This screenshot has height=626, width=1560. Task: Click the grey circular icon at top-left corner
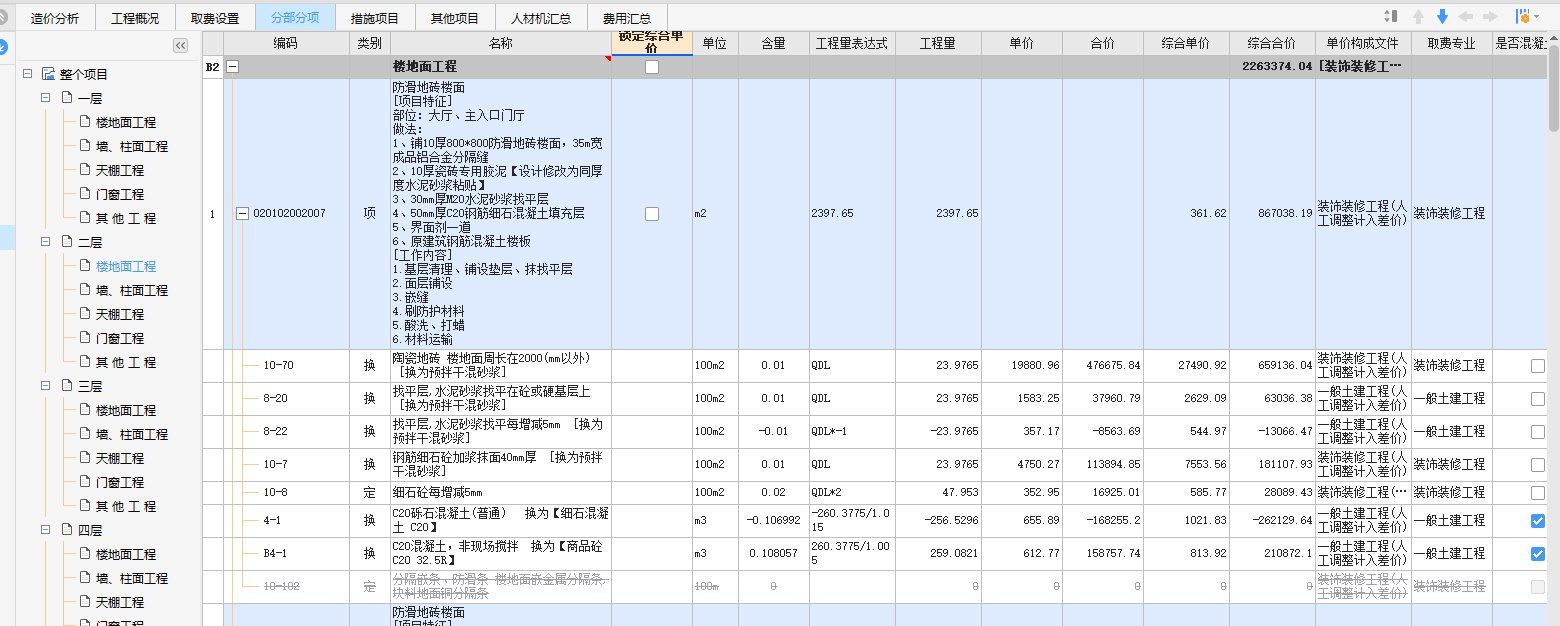[3, 17]
